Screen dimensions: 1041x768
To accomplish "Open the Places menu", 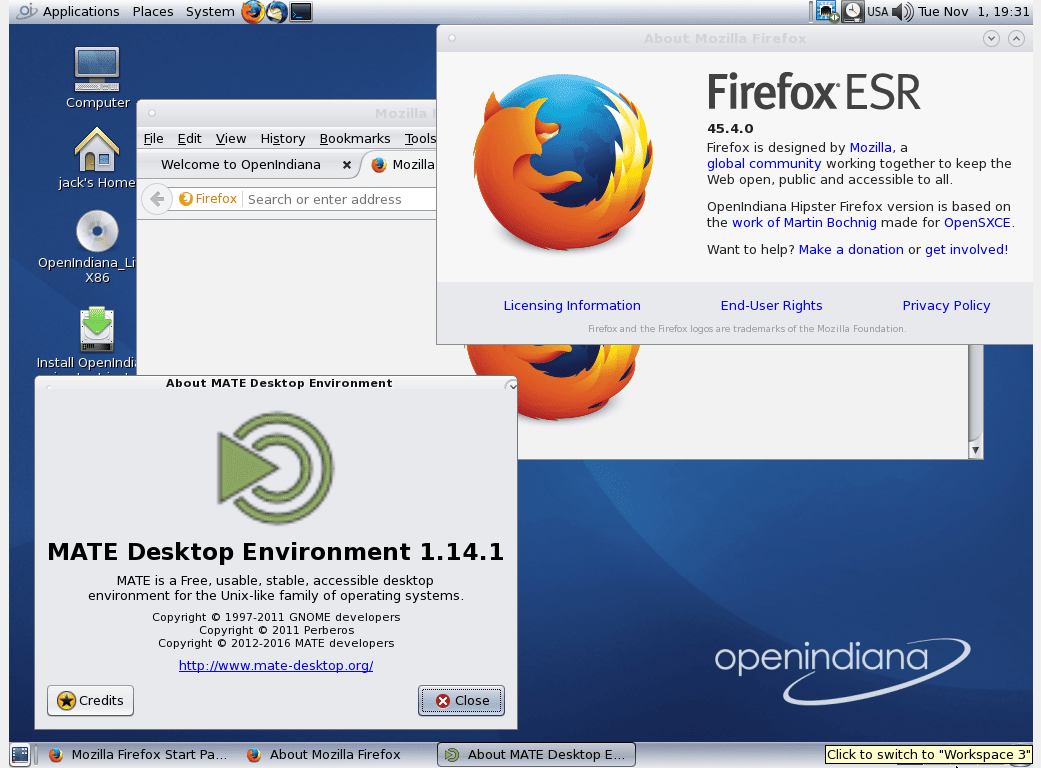I will coord(153,11).
